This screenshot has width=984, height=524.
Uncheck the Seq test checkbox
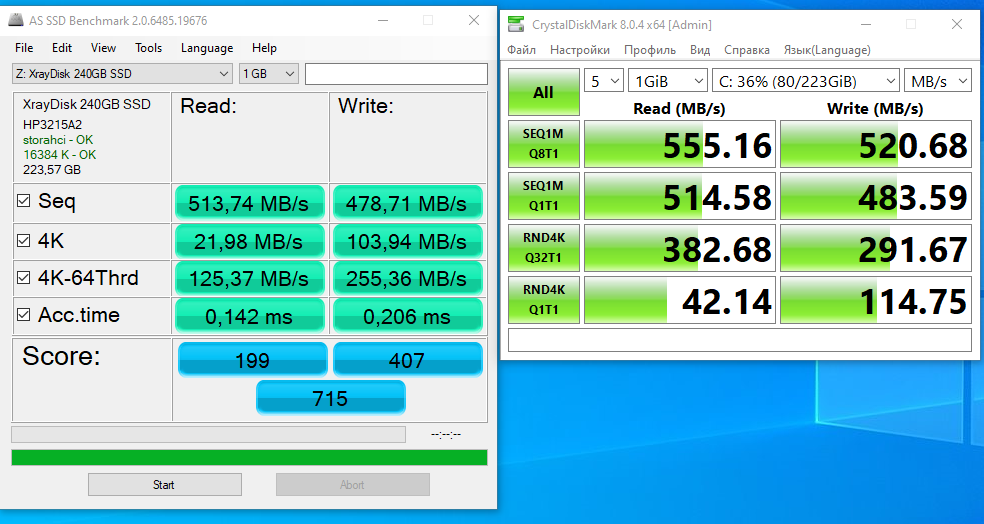click(24, 201)
